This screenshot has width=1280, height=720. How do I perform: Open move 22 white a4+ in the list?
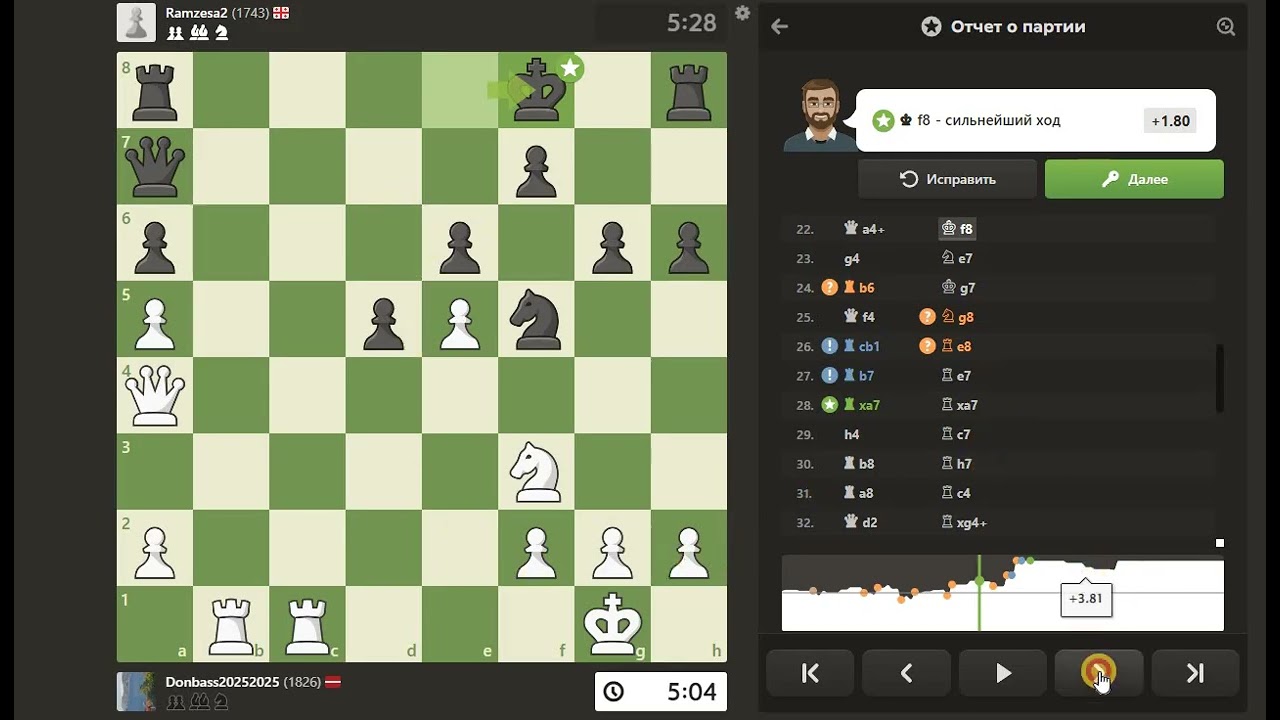tap(865, 229)
